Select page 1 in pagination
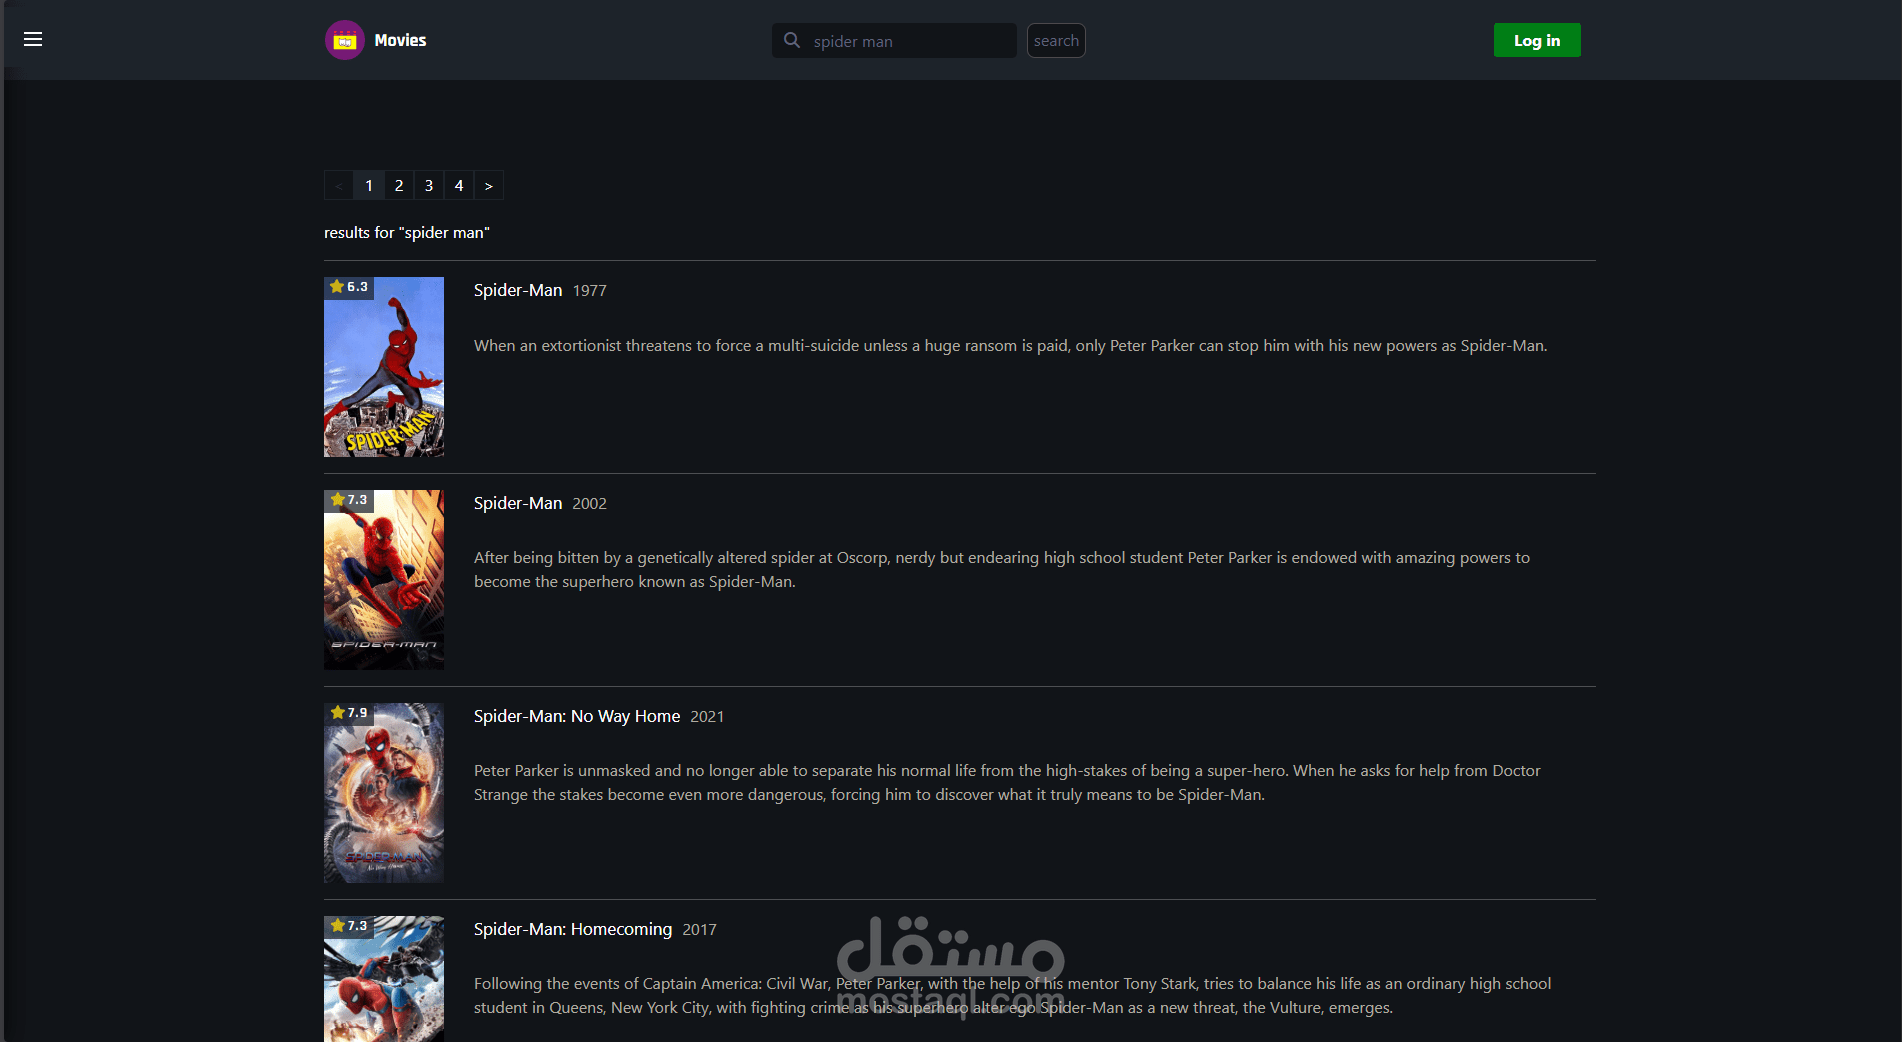The width and height of the screenshot is (1902, 1042). coord(369,185)
